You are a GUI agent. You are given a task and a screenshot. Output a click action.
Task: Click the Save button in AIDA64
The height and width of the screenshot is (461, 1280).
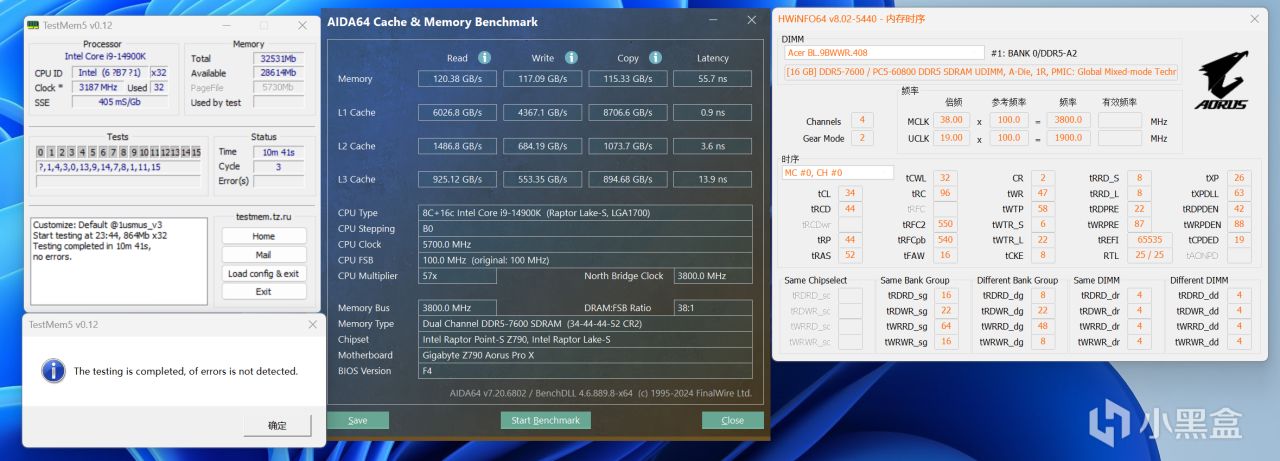click(358, 420)
